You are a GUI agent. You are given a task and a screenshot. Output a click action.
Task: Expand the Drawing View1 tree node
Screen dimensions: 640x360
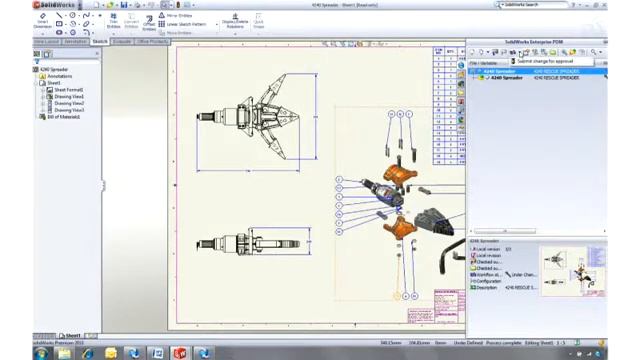[43, 97]
